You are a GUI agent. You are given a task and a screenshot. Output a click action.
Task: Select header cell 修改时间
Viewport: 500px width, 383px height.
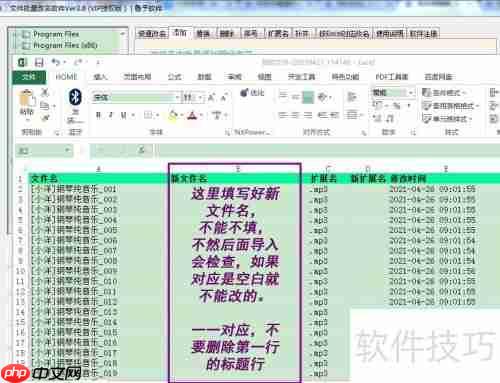pyautogui.click(x=408, y=179)
